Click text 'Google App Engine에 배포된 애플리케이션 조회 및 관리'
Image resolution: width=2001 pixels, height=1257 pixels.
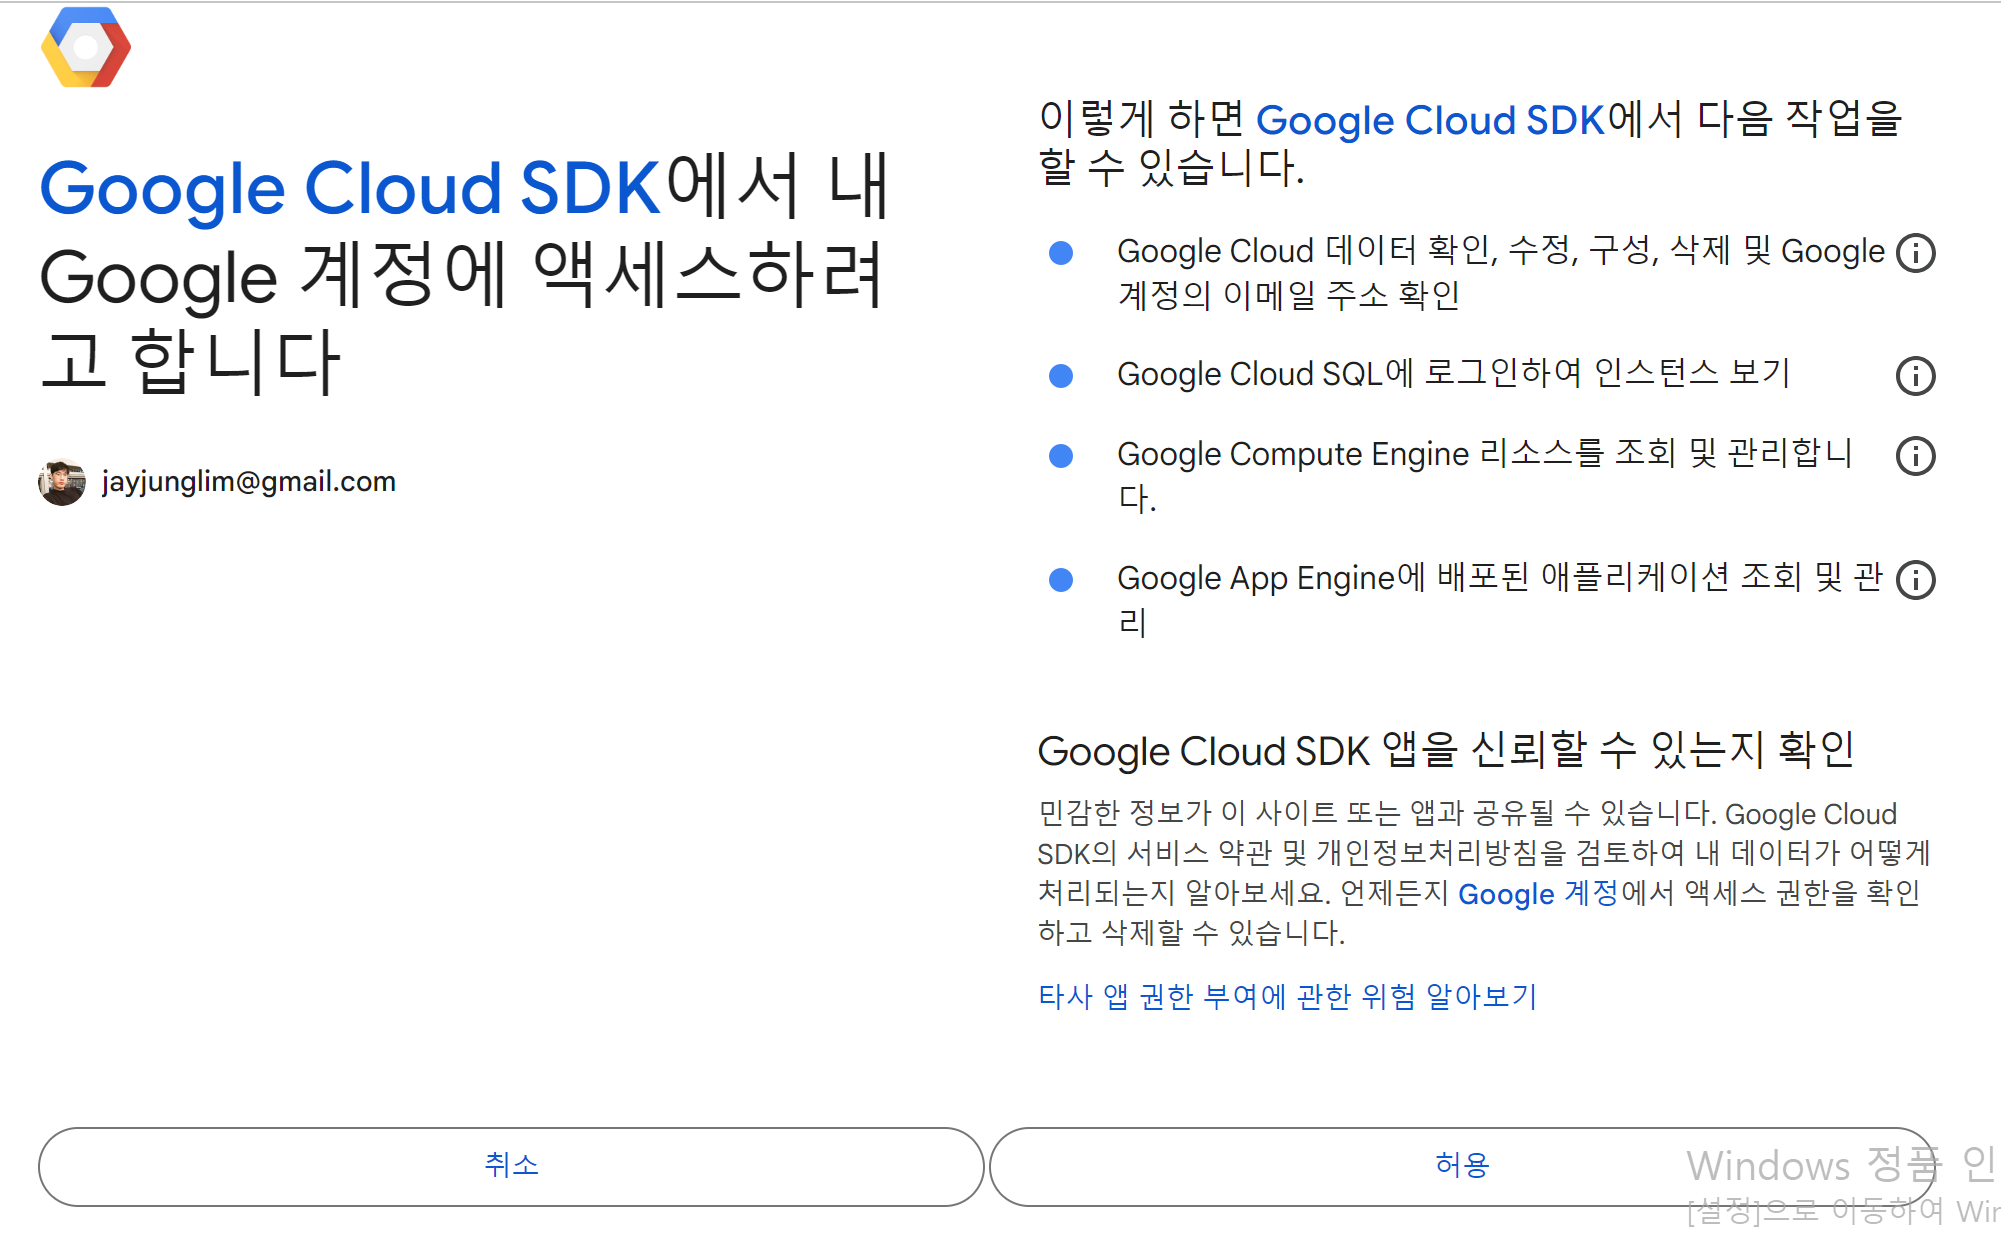[x=1500, y=599]
